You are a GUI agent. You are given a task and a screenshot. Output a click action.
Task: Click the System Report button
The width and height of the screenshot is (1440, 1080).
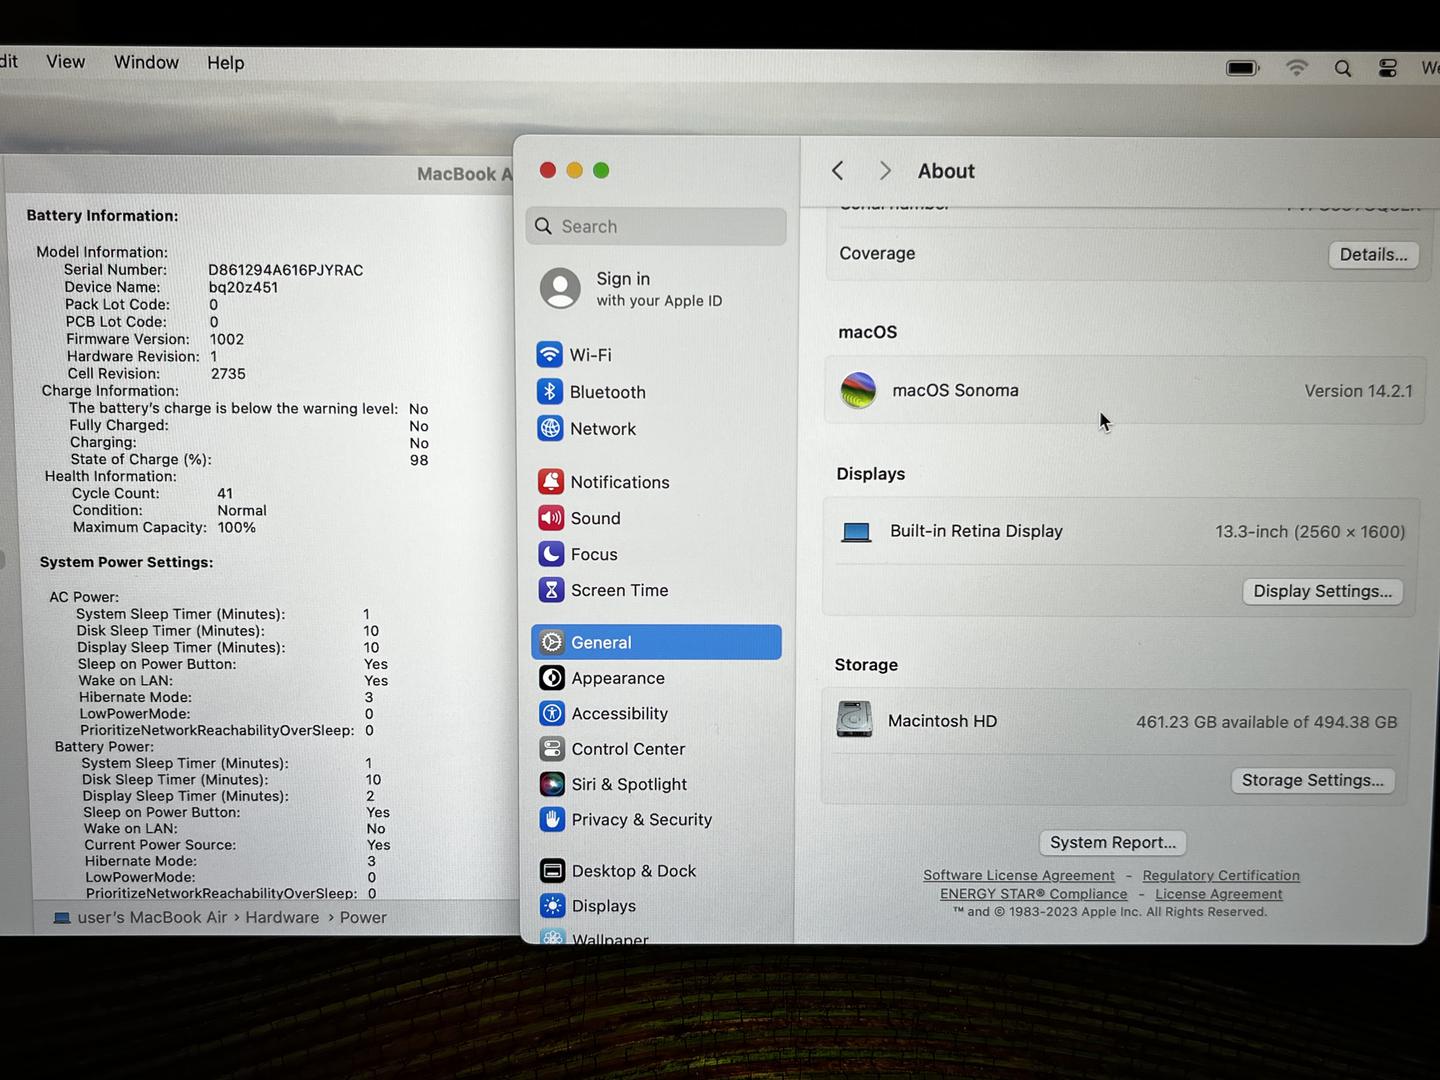1113,843
